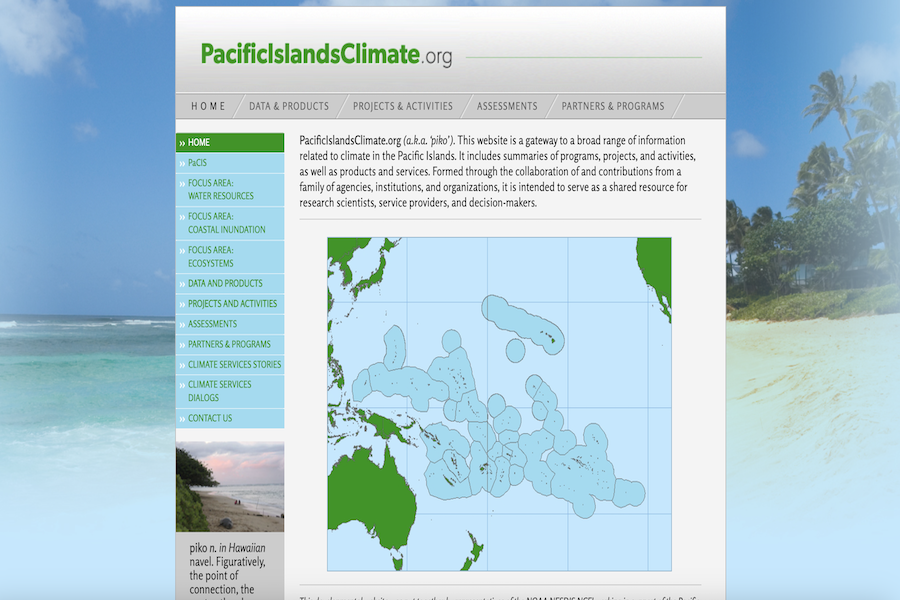Select the green HOME sidebar item
This screenshot has height=600, width=900.
(230, 142)
